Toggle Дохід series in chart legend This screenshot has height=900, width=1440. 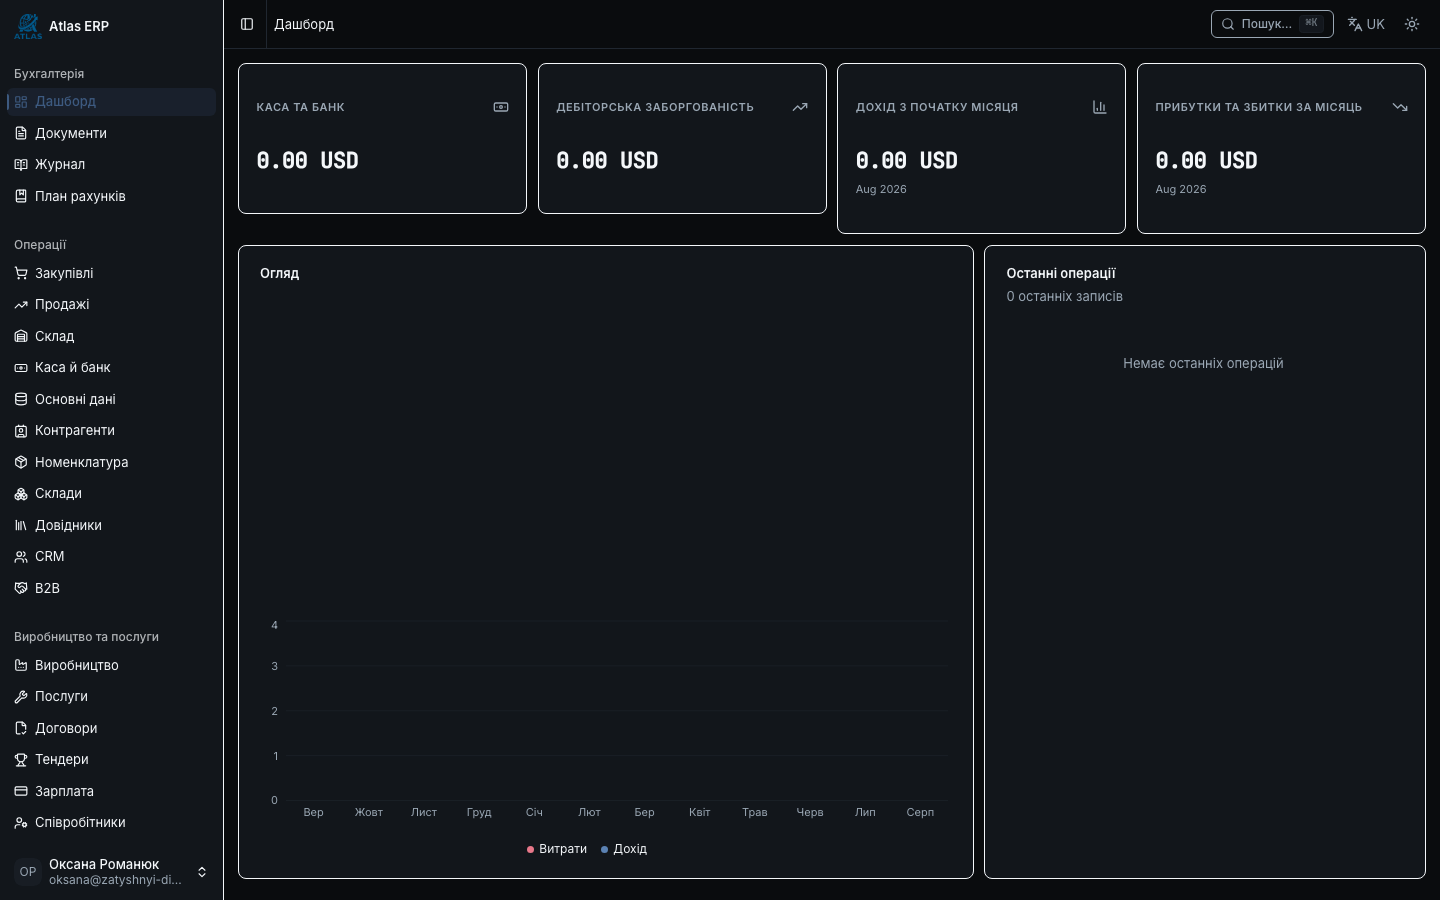pos(624,849)
